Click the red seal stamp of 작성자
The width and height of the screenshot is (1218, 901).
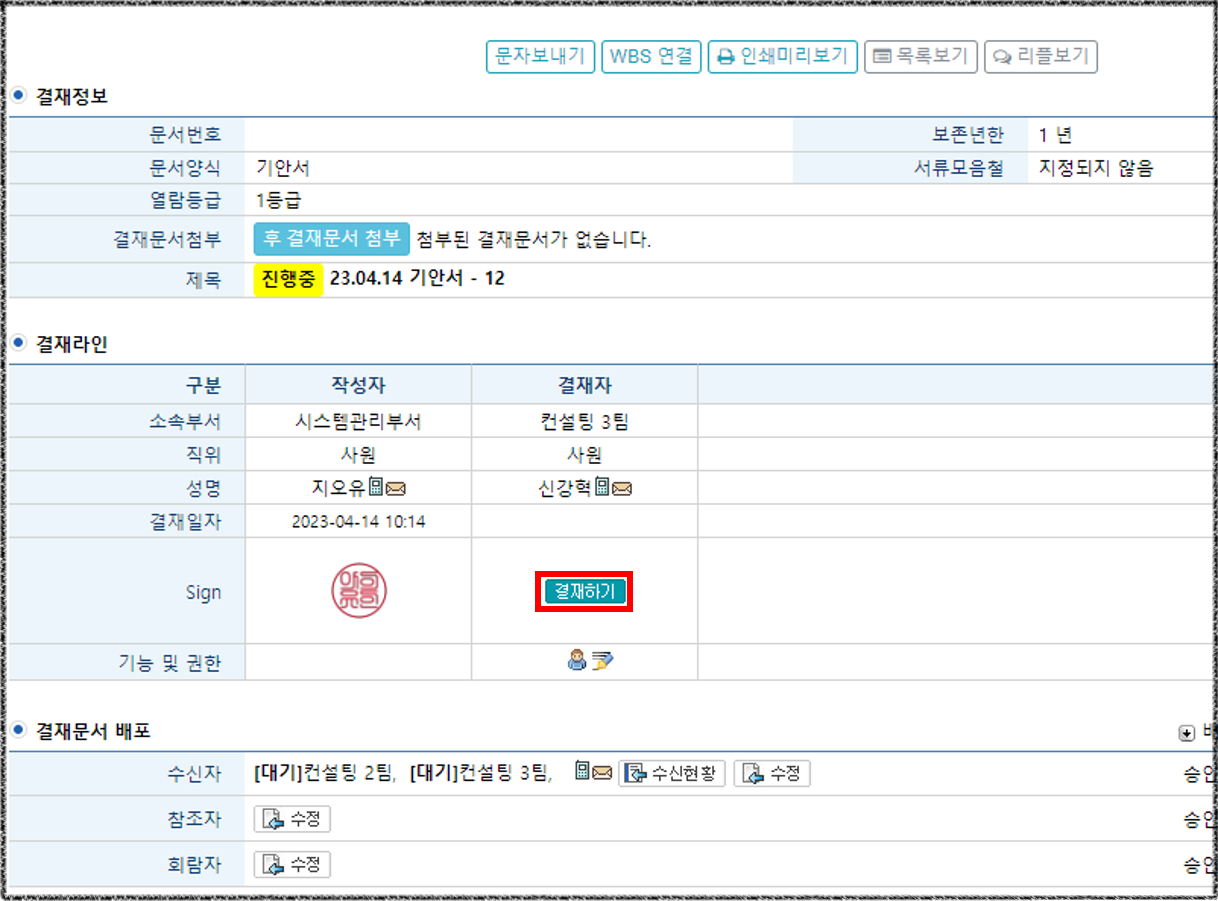[x=359, y=591]
